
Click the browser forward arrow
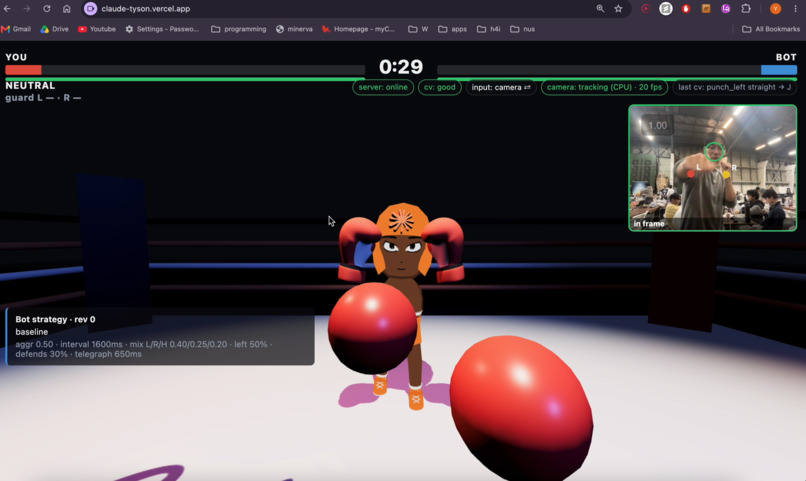click(x=27, y=9)
